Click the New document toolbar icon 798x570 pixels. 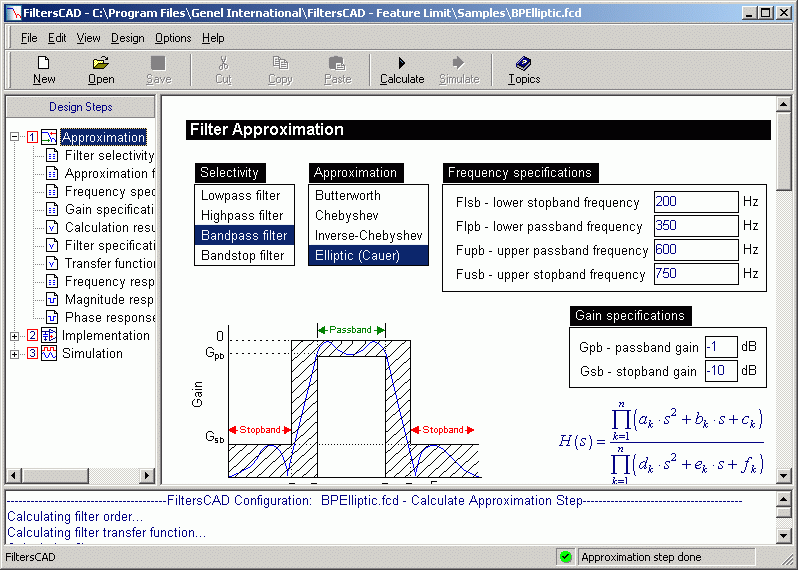(x=44, y=63)
